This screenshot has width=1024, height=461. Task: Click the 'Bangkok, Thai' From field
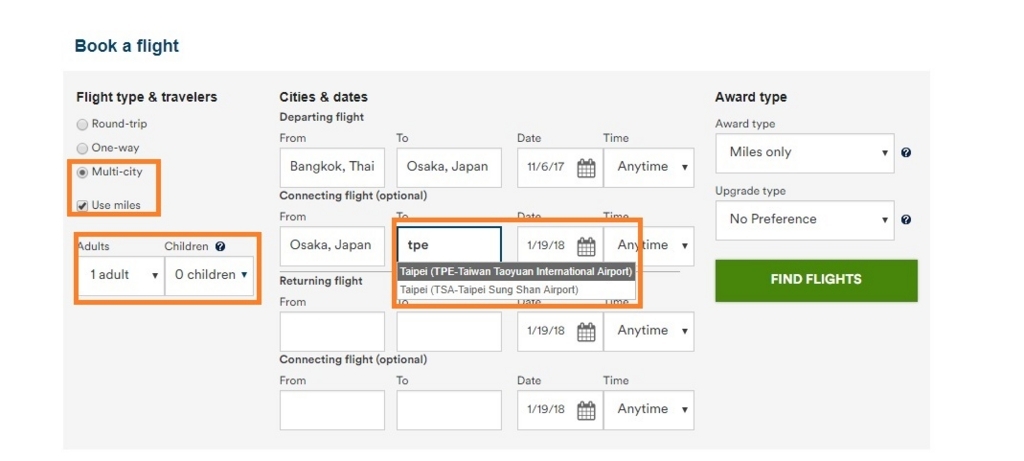click(332, 168)
